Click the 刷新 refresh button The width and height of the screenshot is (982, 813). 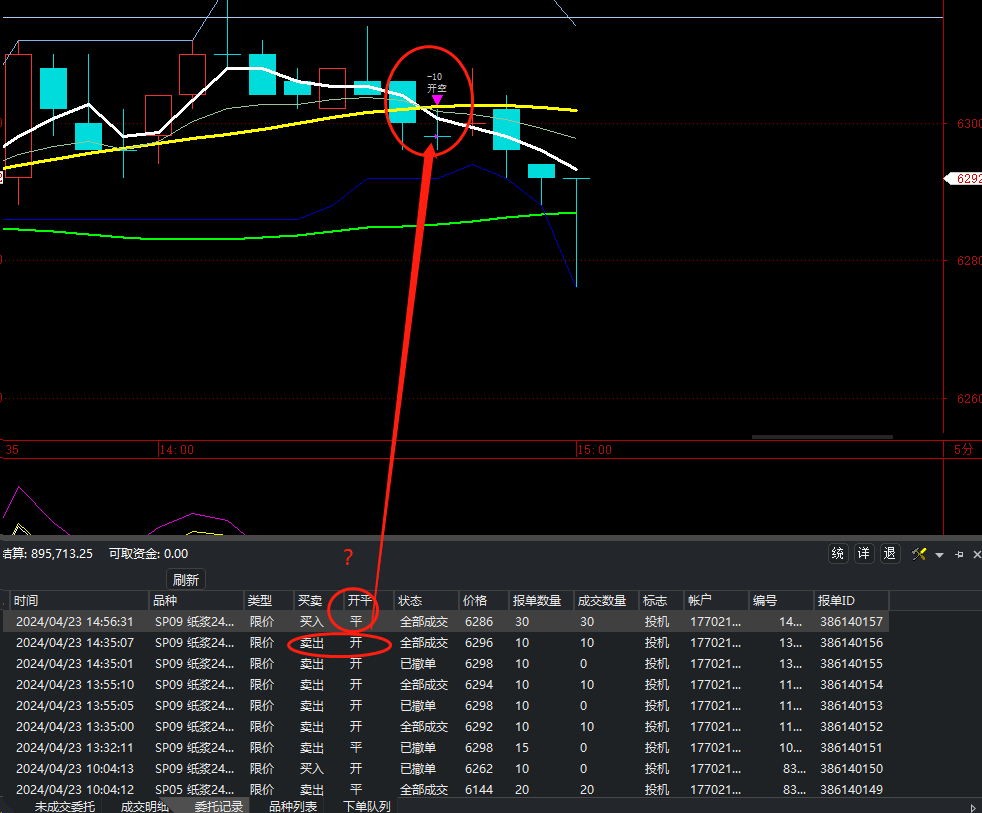(186, 579)
